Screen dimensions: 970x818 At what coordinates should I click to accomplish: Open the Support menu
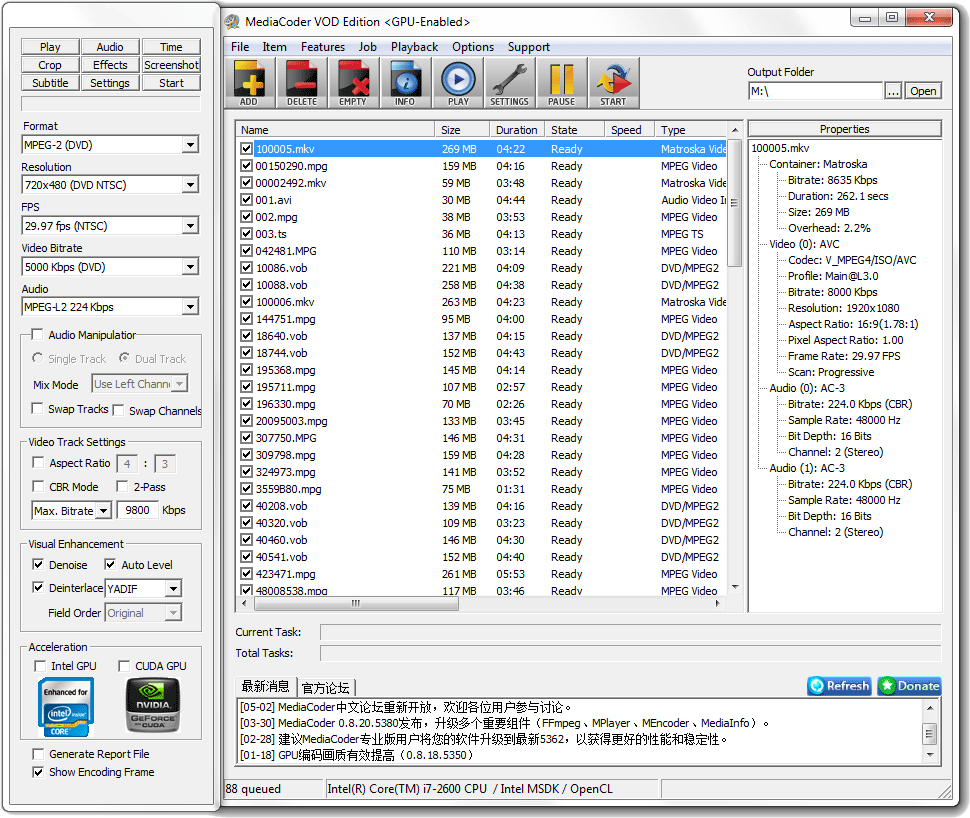pos(529,47)
